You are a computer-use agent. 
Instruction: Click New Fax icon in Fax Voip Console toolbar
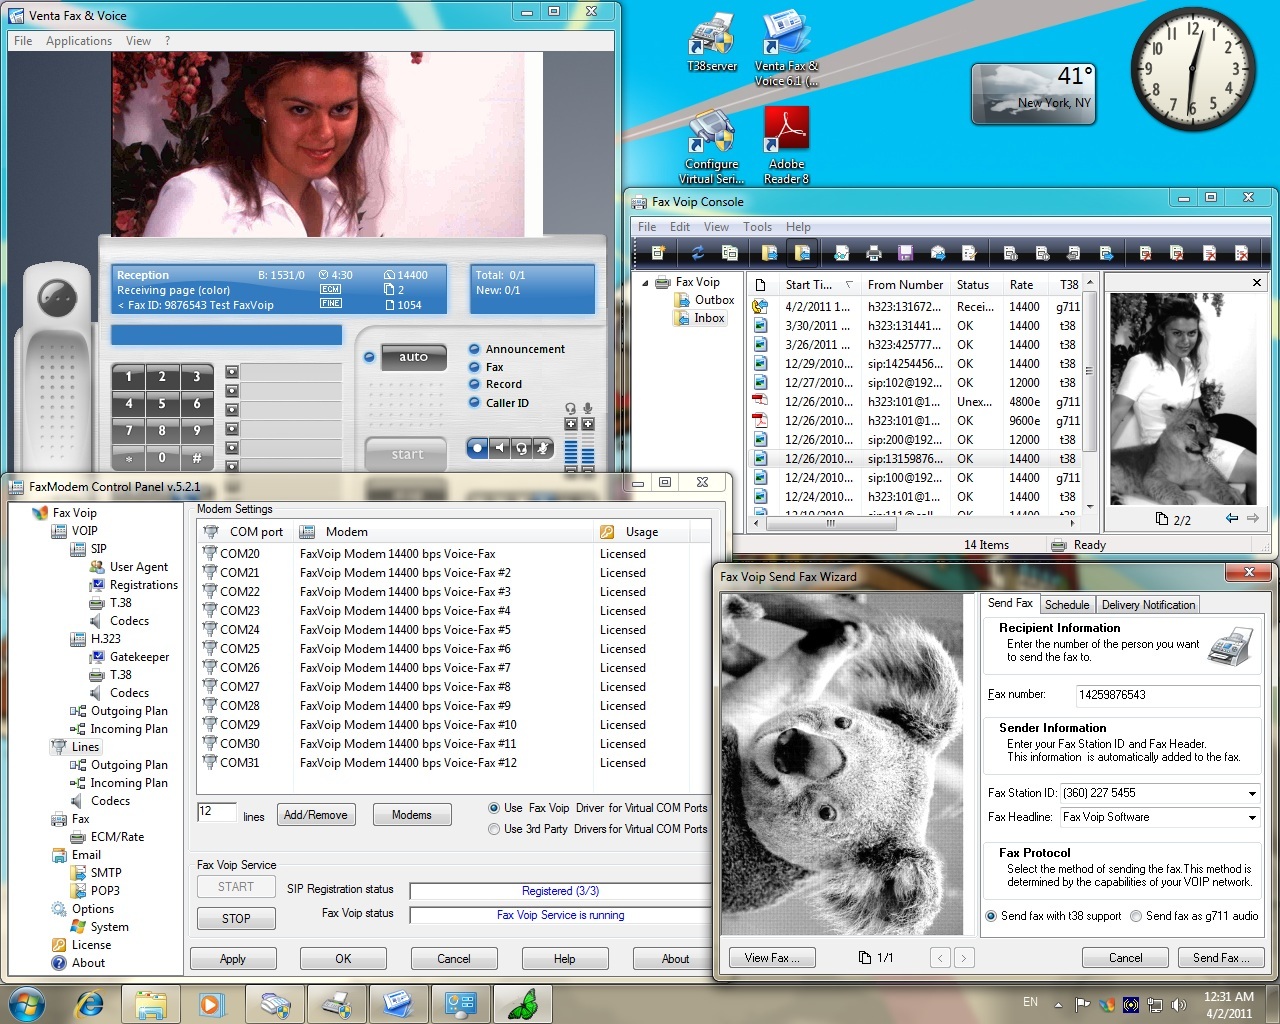click(x=658, y=253)
